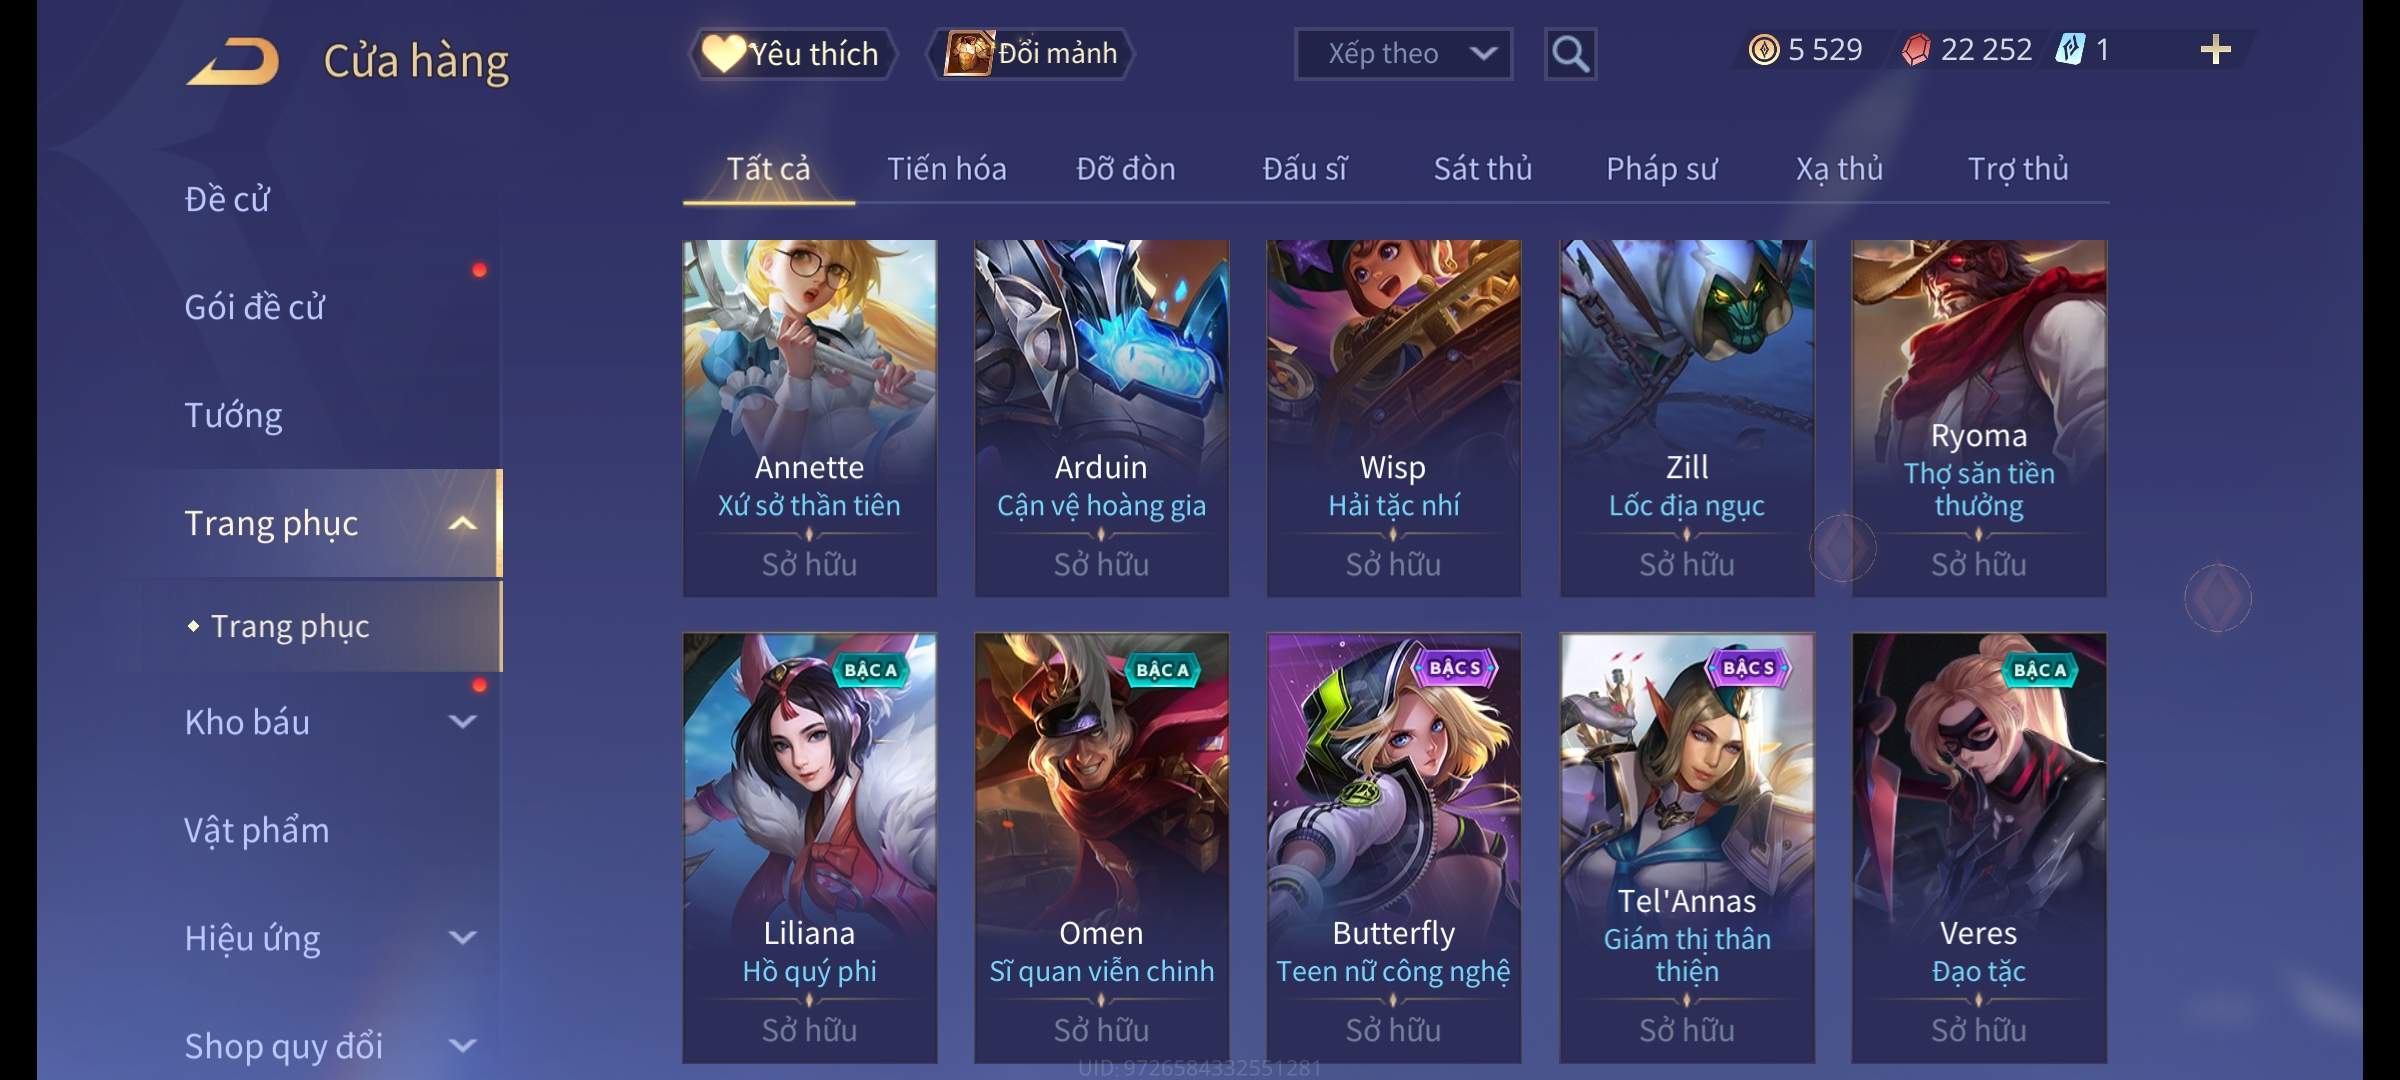Open the Annette Xứ sở thần tiên skin

point(809,418)
